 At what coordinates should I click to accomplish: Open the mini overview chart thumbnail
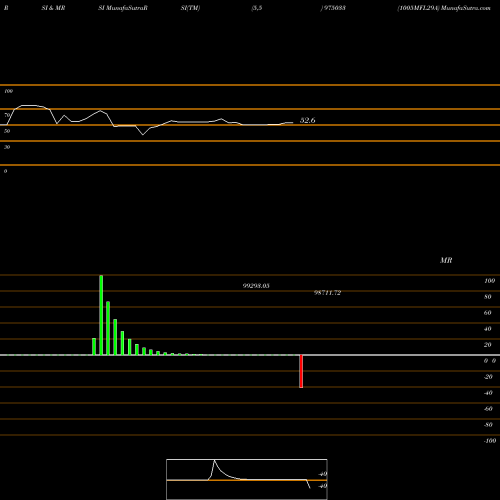click(247, 479)
